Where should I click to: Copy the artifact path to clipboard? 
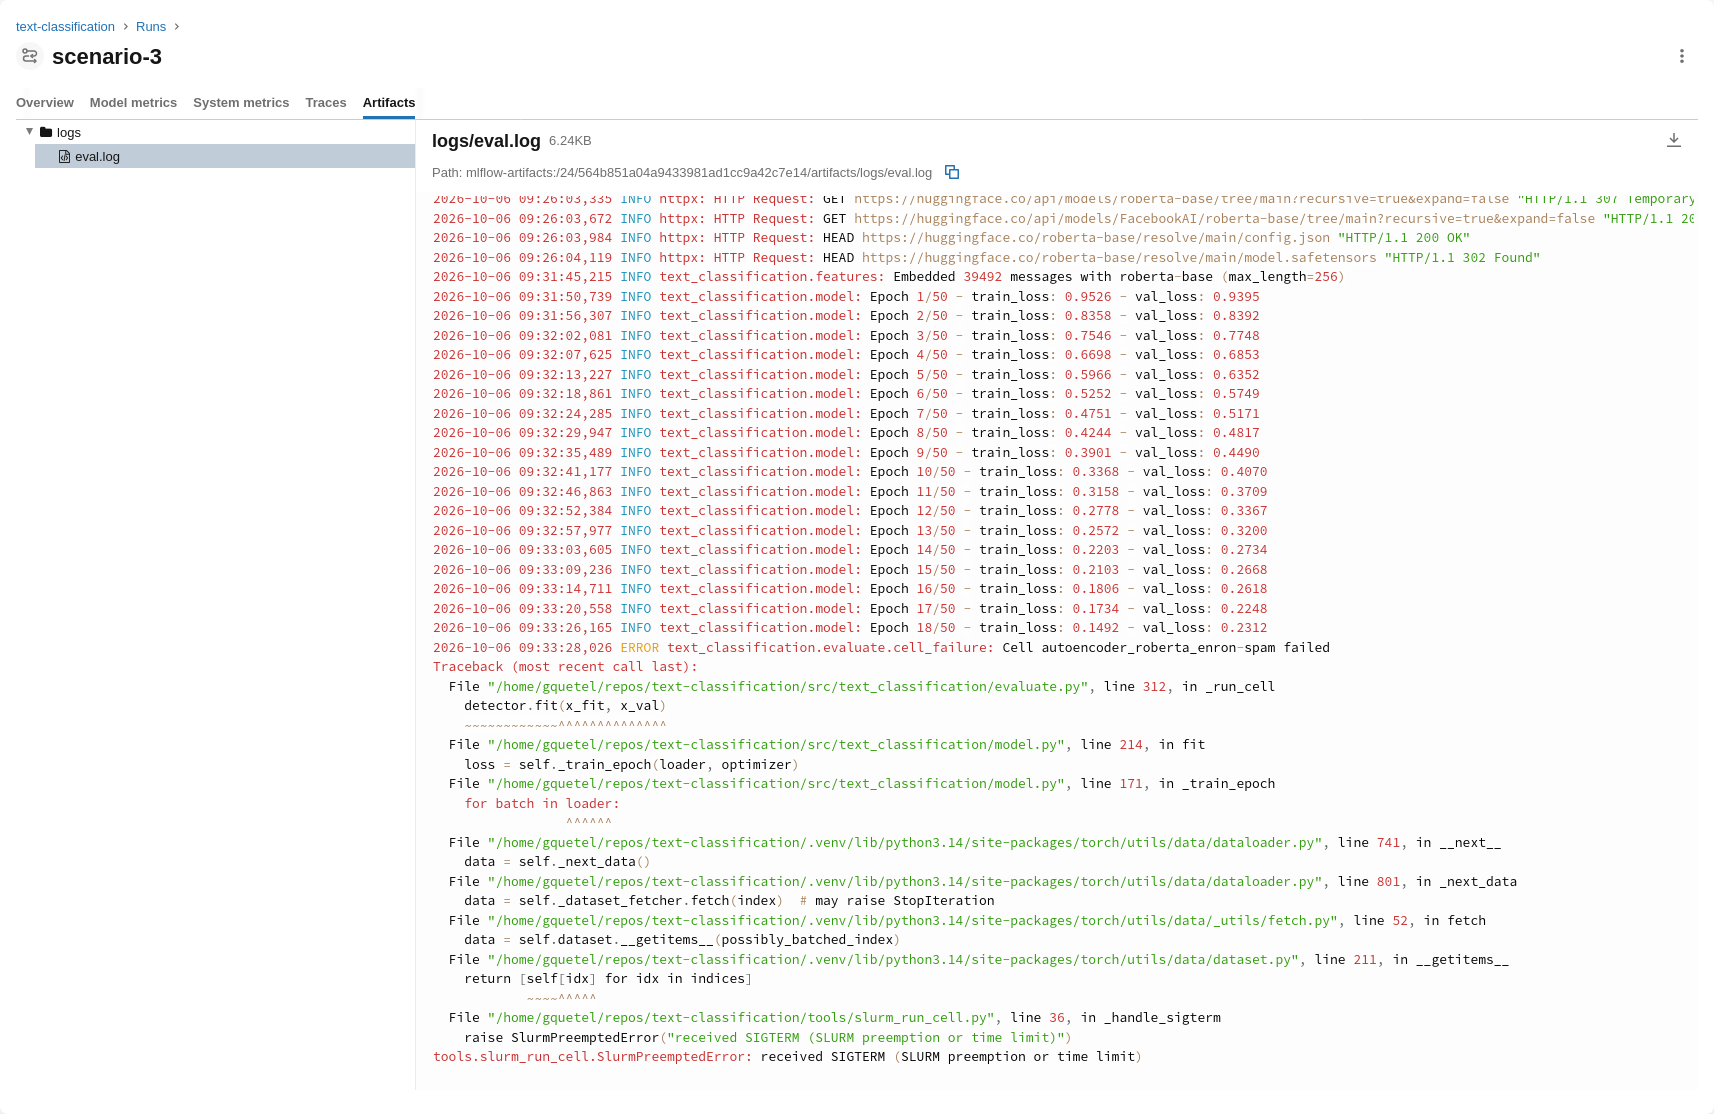point(952,172)
